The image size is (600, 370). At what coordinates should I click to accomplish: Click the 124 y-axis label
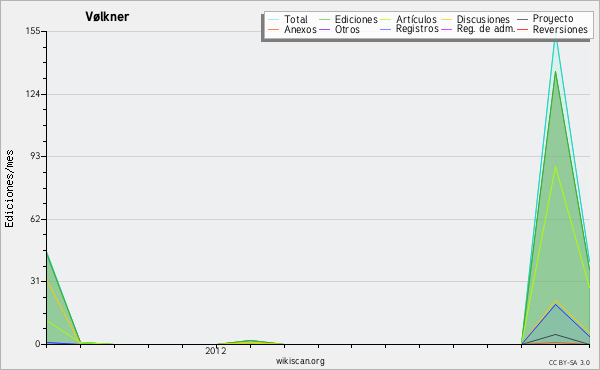33,94
